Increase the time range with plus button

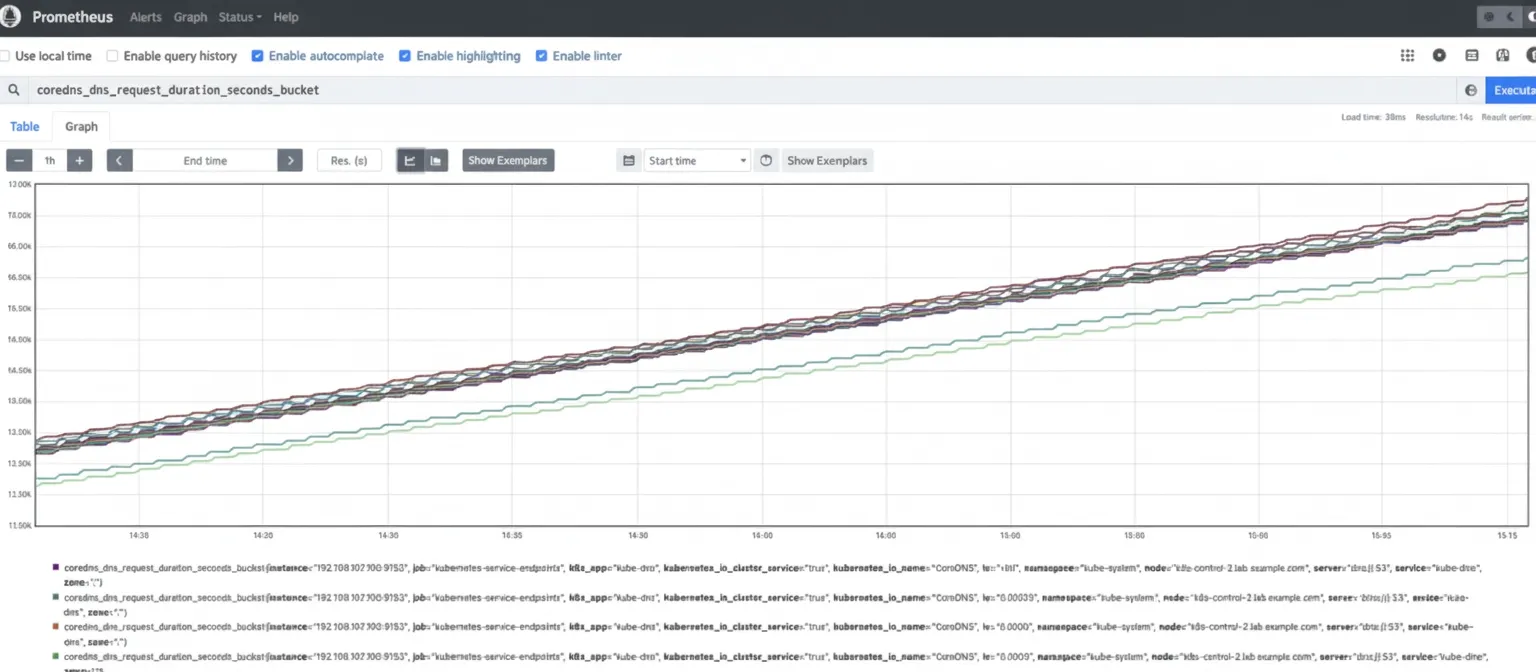point(80,160)
